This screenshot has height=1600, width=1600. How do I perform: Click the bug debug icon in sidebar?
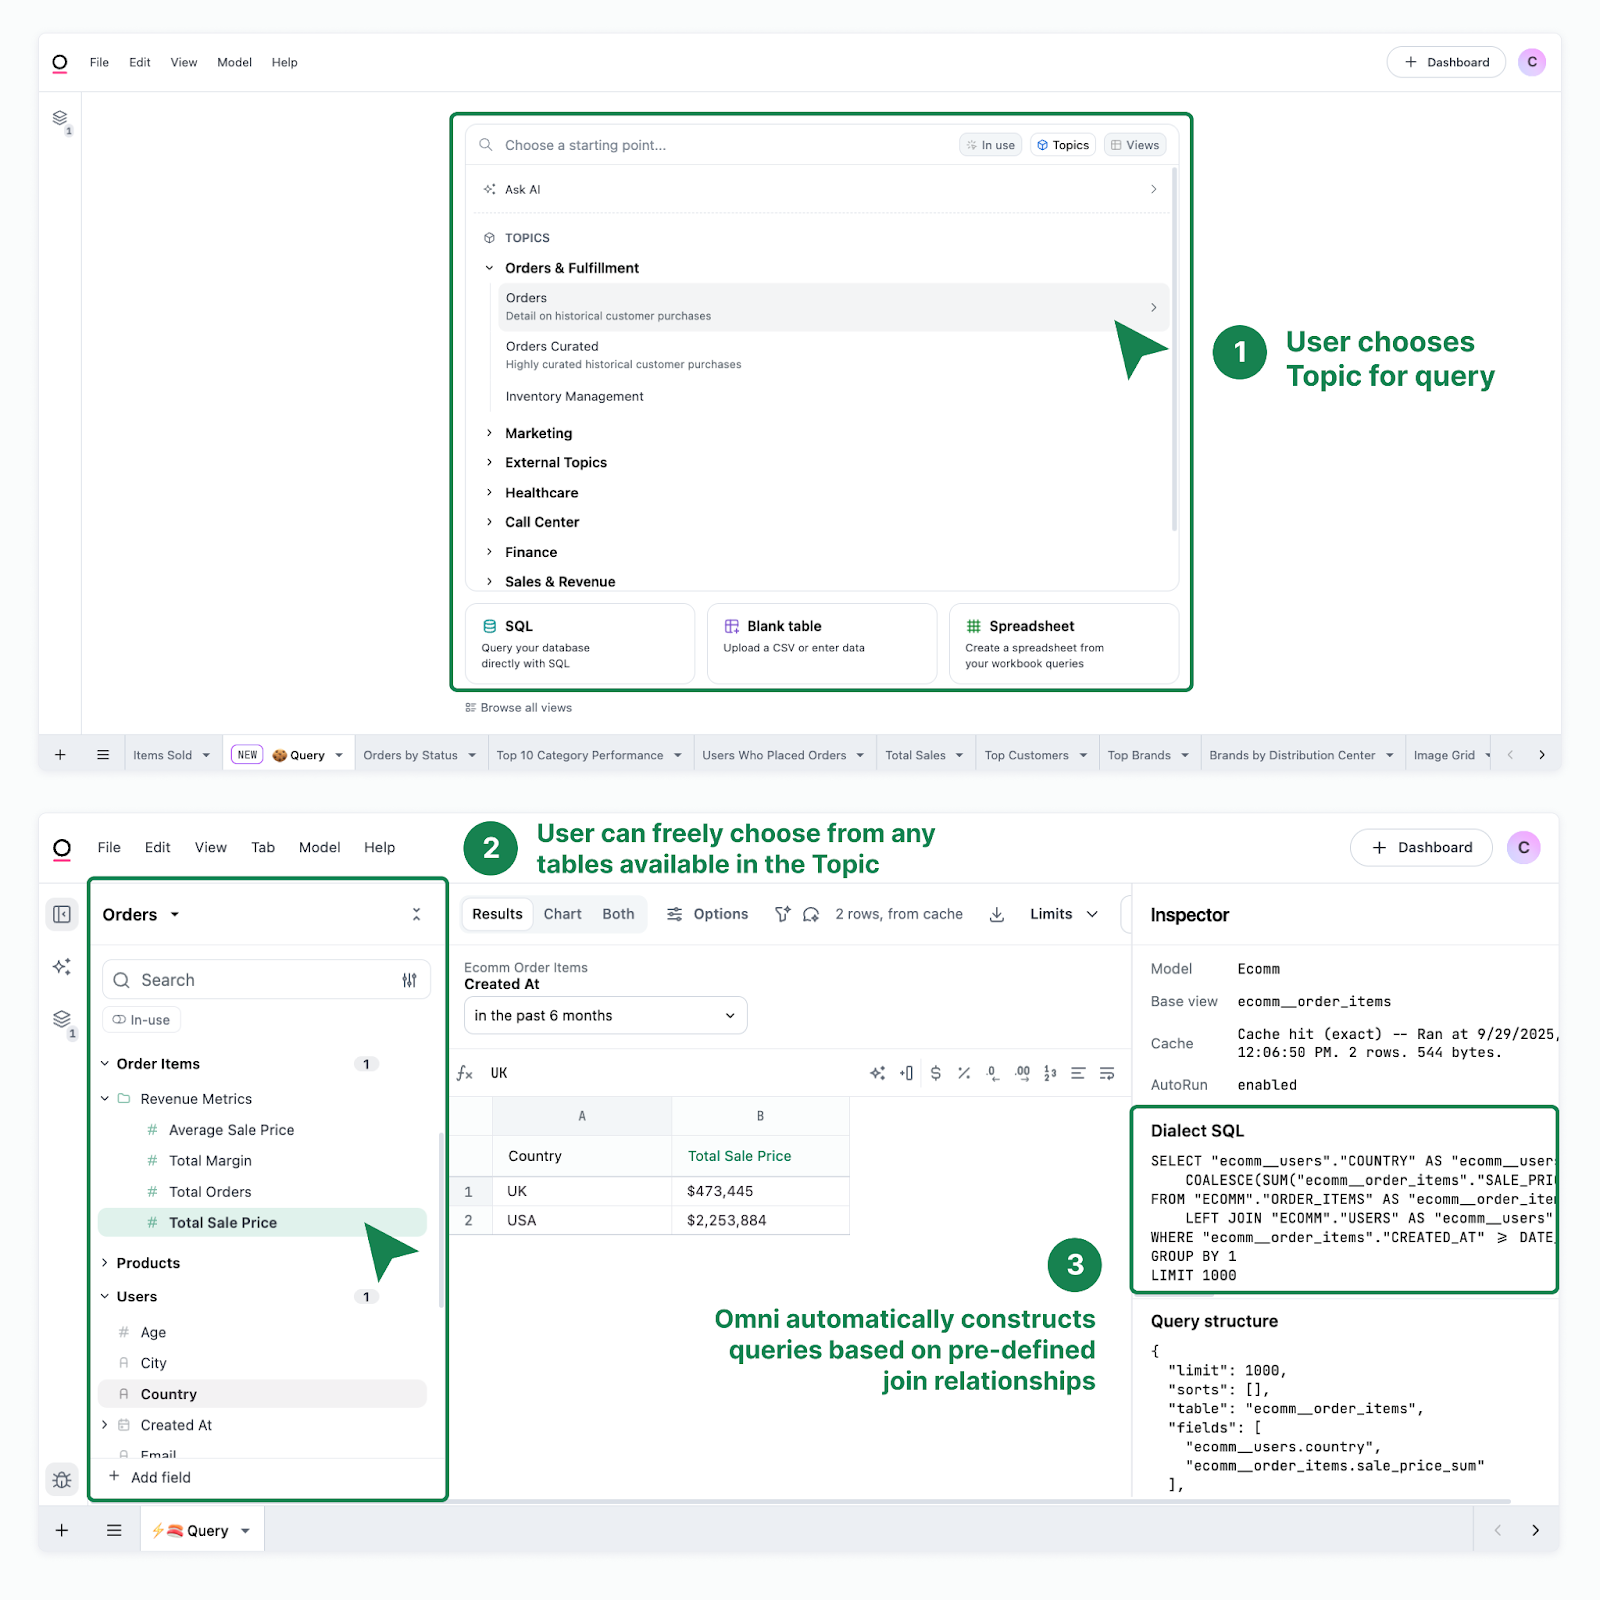[62, 1479]
